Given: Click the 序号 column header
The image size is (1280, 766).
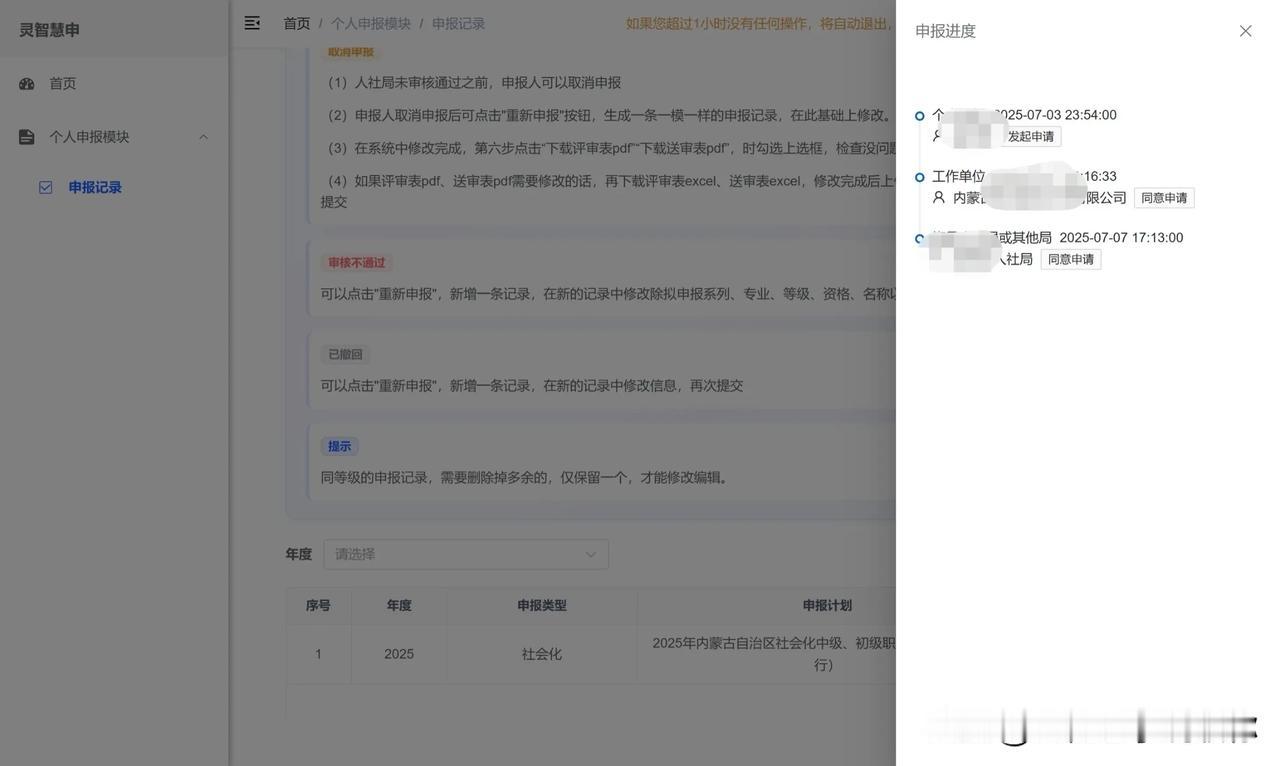Looking at the screenshot, I should point(318,606).
